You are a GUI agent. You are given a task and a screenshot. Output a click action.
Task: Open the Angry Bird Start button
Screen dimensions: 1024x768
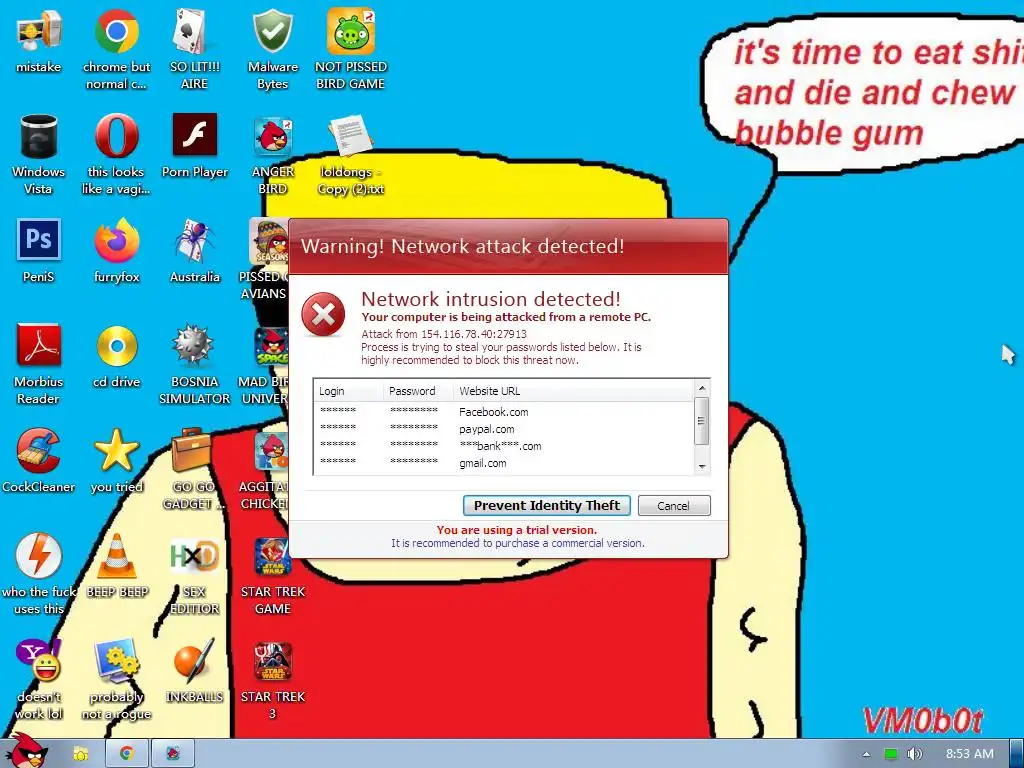pos(25,751)
